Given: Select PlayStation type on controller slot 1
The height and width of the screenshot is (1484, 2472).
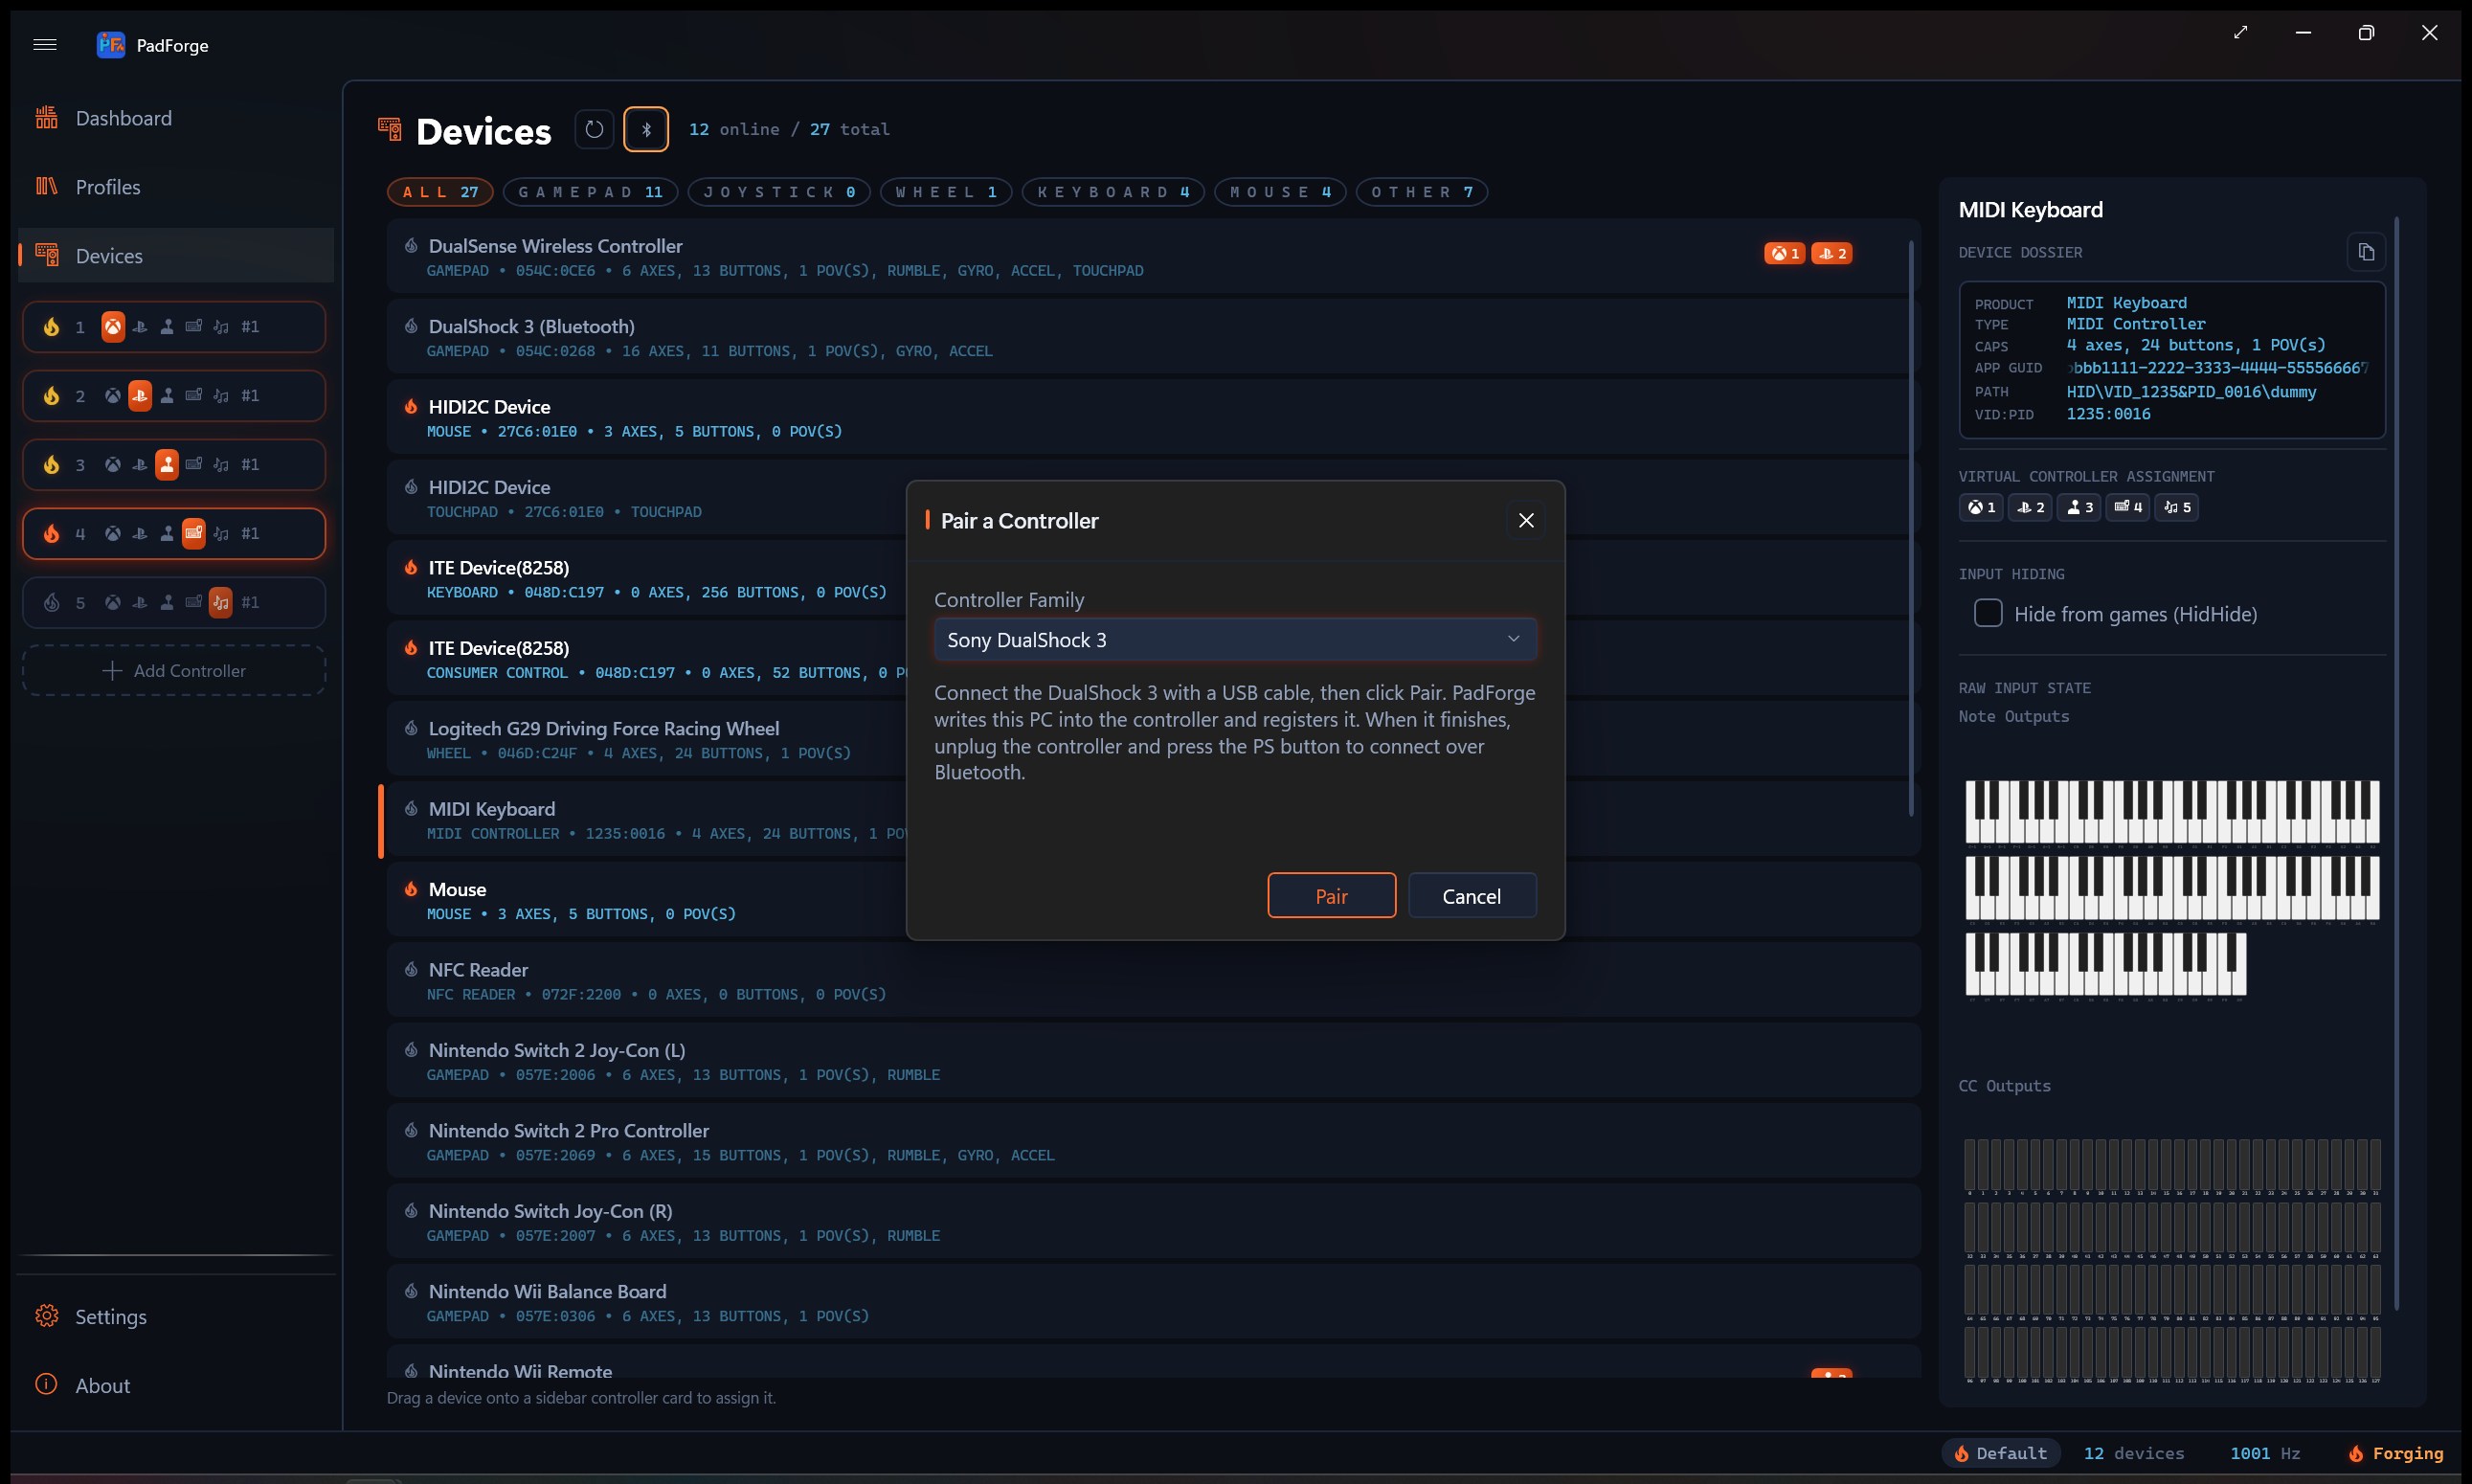Looking at the screenshot, I should (x=140, y=327).
